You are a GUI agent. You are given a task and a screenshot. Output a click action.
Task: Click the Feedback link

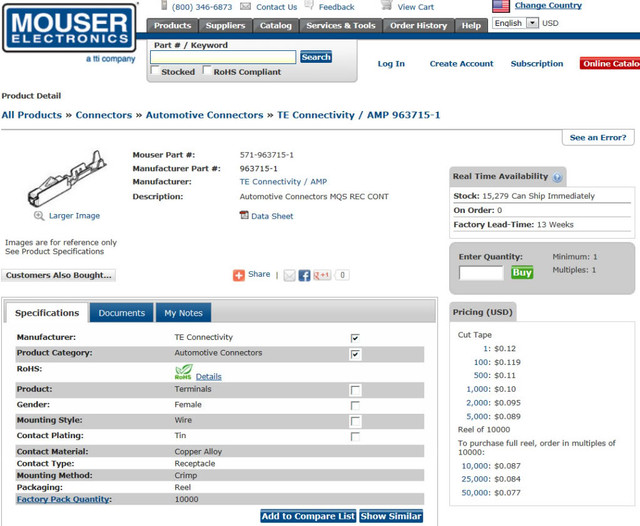pyautogui.click(x=336, y=7)
